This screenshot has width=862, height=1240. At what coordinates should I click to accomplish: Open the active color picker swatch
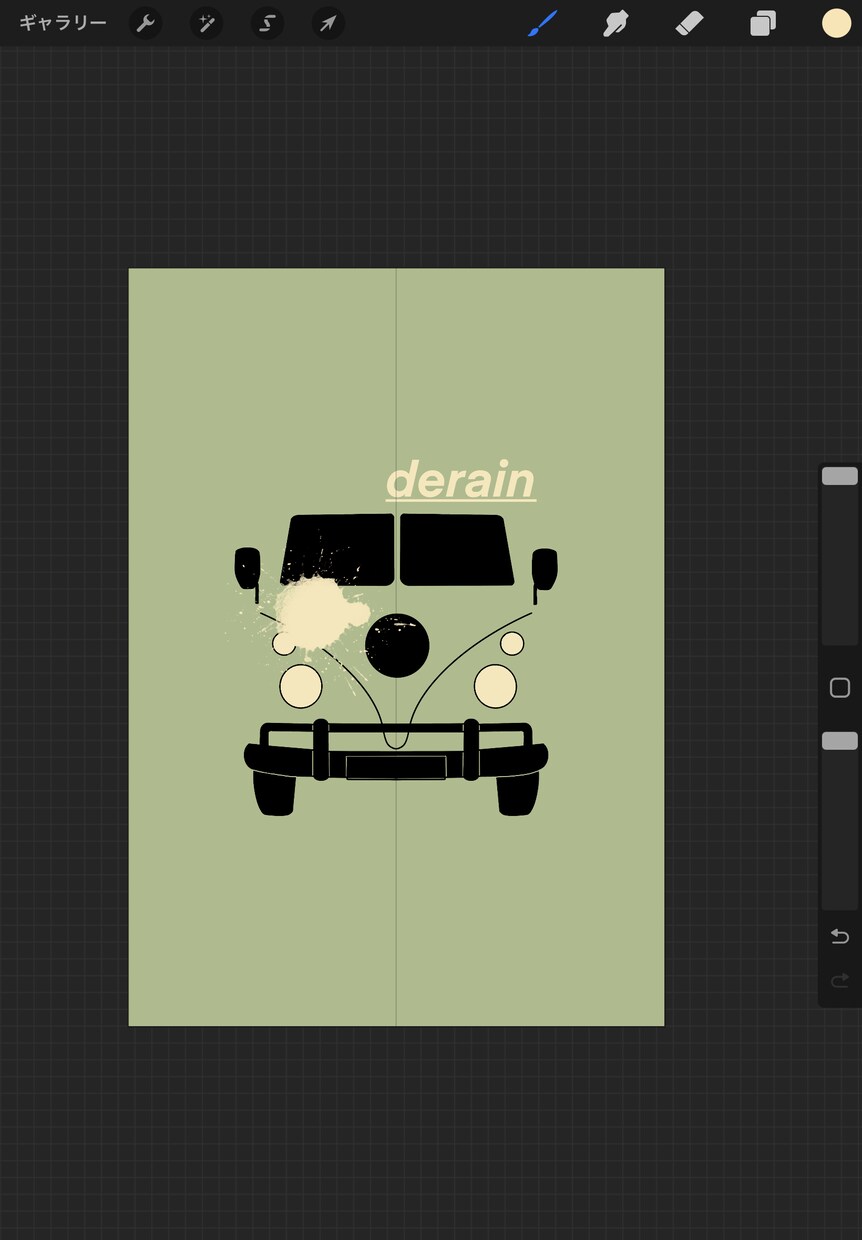pyautogui.click(x=836, y=23)
